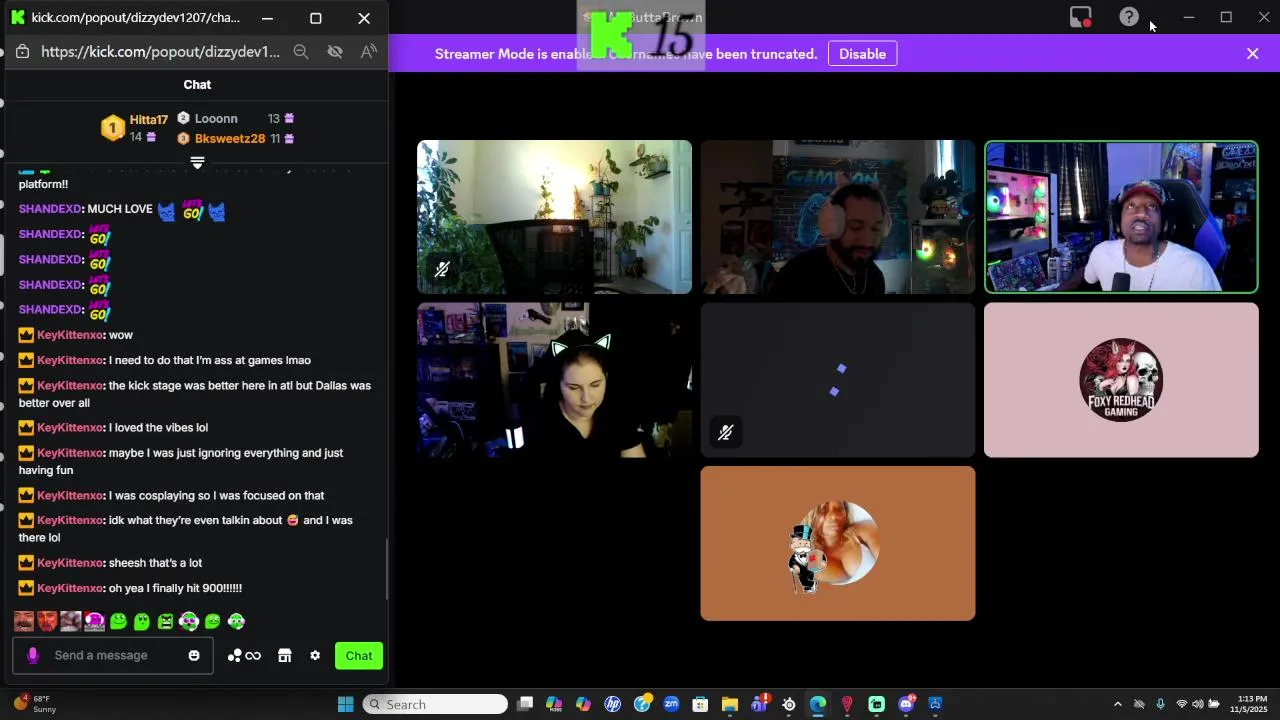Open Discord from the taskbar
Screen dimensions: 1280x720
tap(906, 704)
